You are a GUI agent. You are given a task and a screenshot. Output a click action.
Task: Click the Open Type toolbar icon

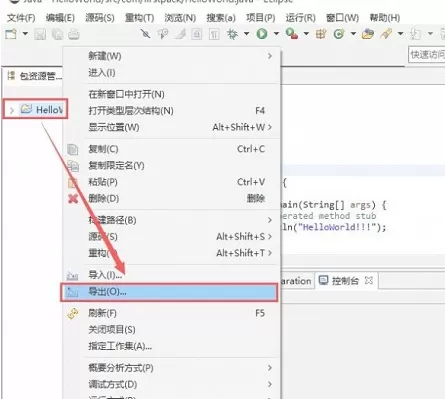pos(368,34)
